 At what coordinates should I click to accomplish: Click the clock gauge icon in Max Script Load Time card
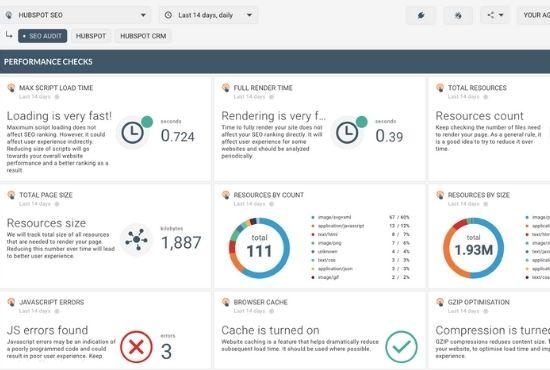click(x=133, y=133)
